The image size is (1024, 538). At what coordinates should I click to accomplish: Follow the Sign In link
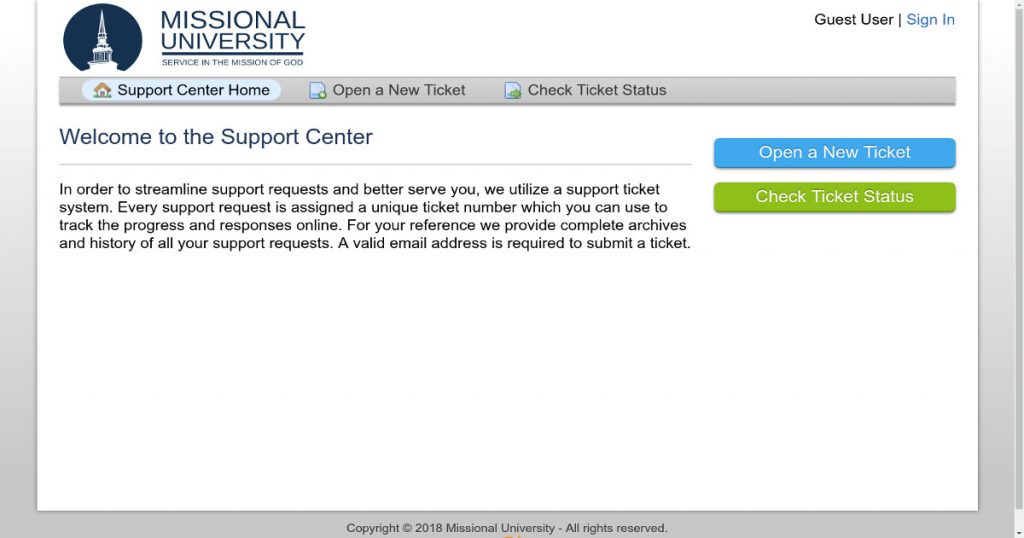coord(930,20)
